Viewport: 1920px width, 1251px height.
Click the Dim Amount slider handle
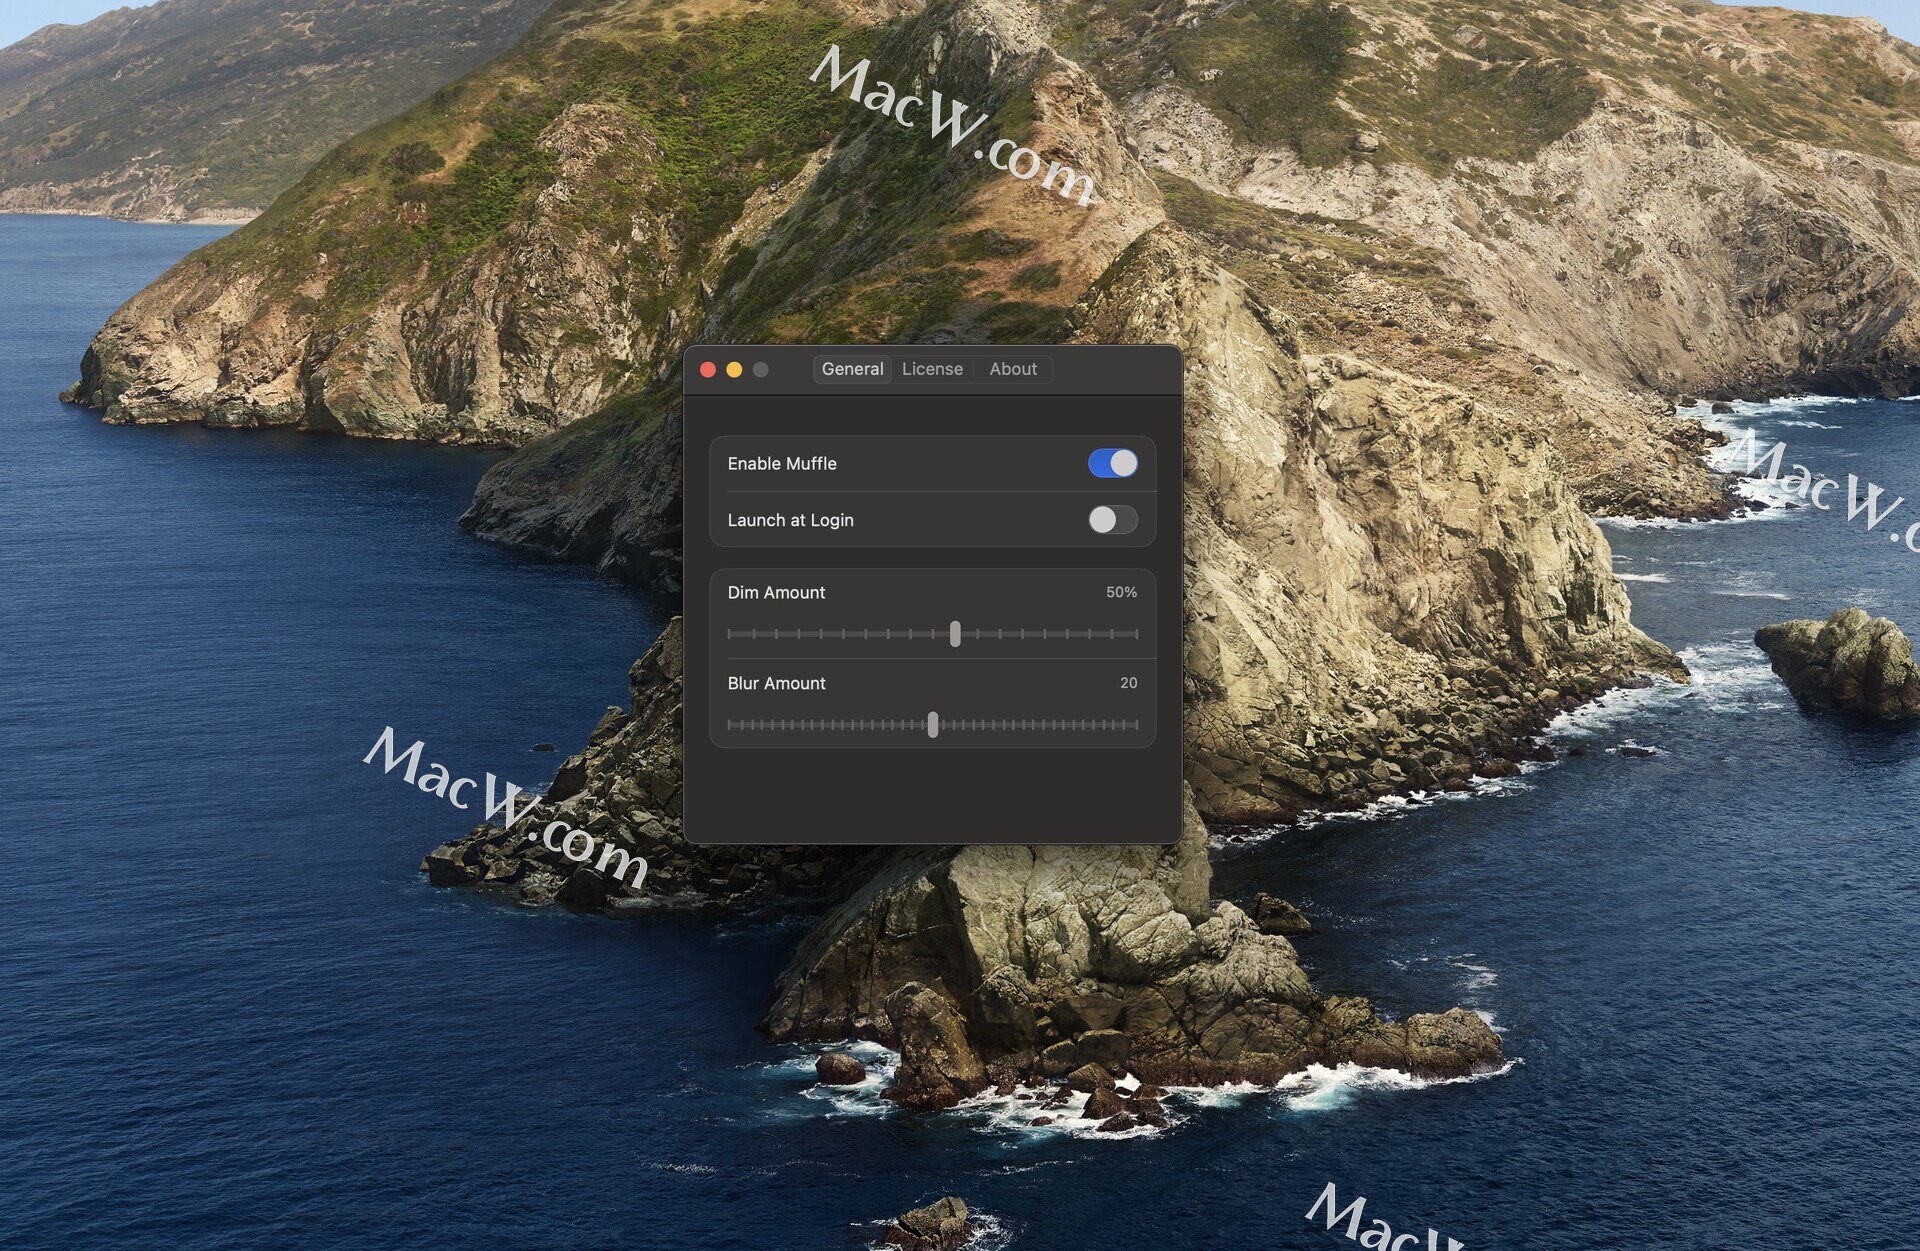click(x=955, y=634)
